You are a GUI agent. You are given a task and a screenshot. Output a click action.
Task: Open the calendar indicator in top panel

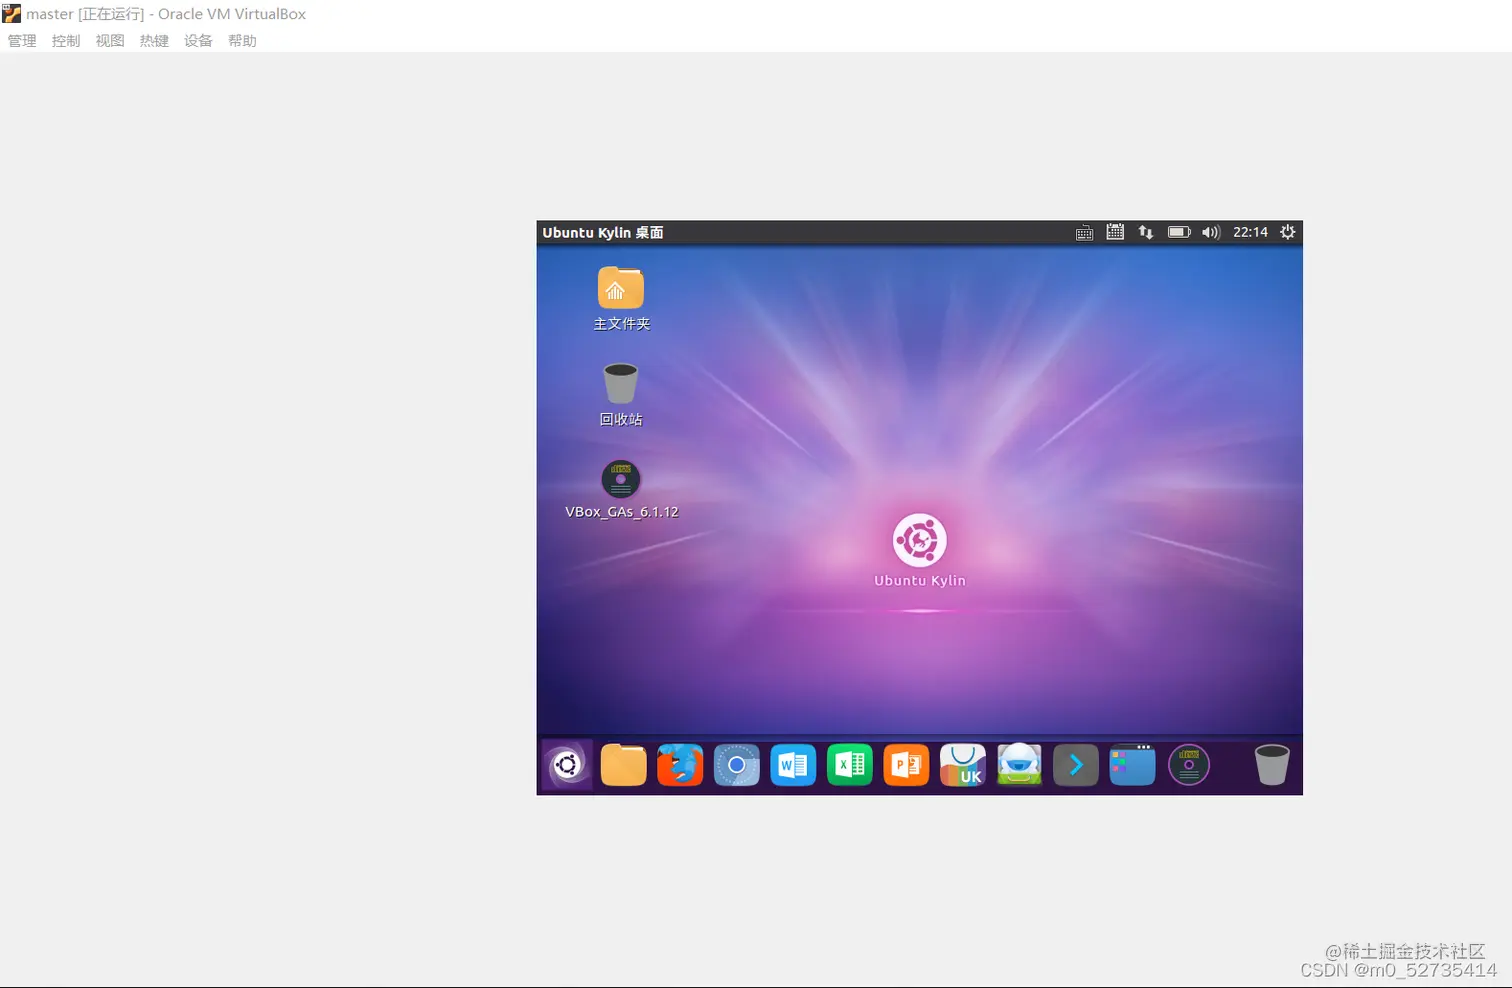(1115, 232)
